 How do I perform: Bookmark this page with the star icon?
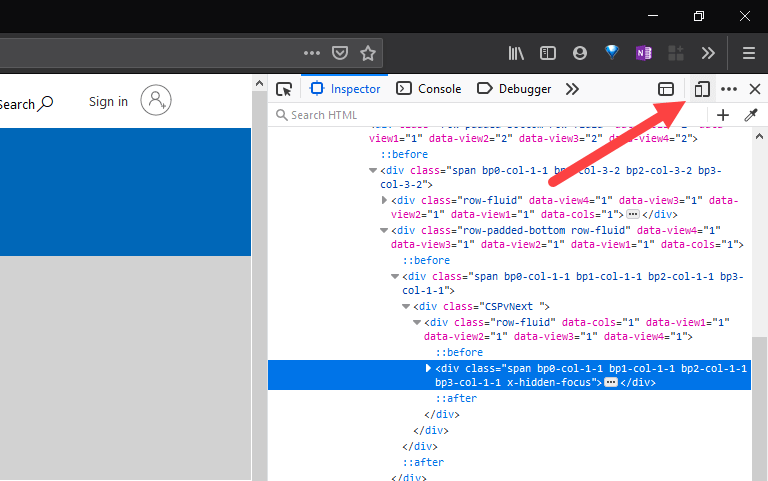368,53
